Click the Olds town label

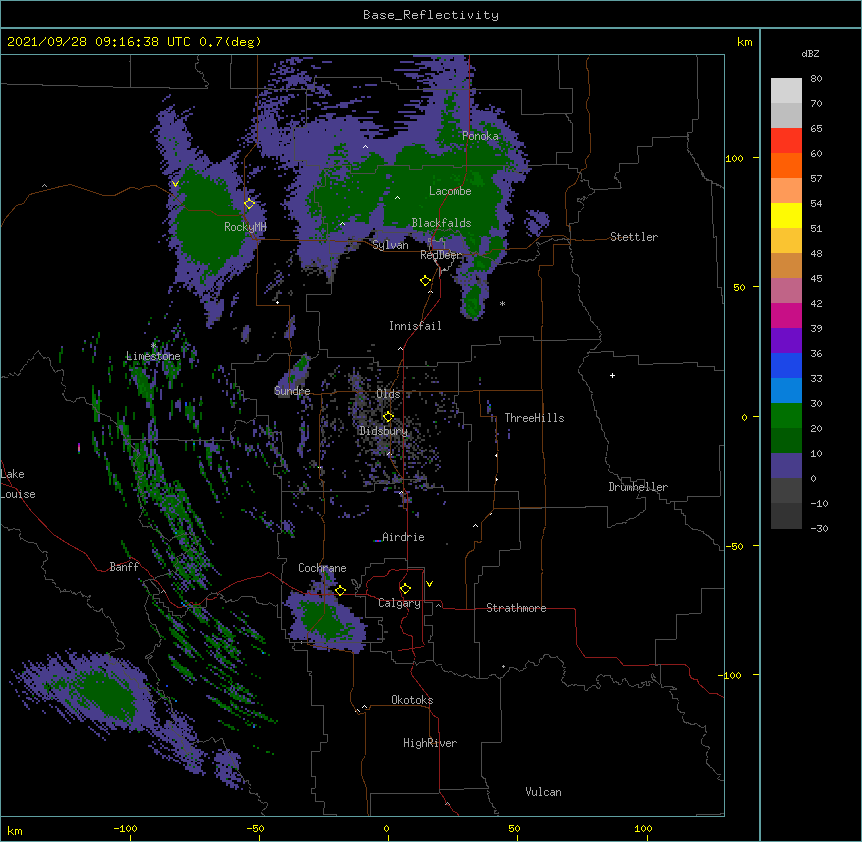[388, 394]
